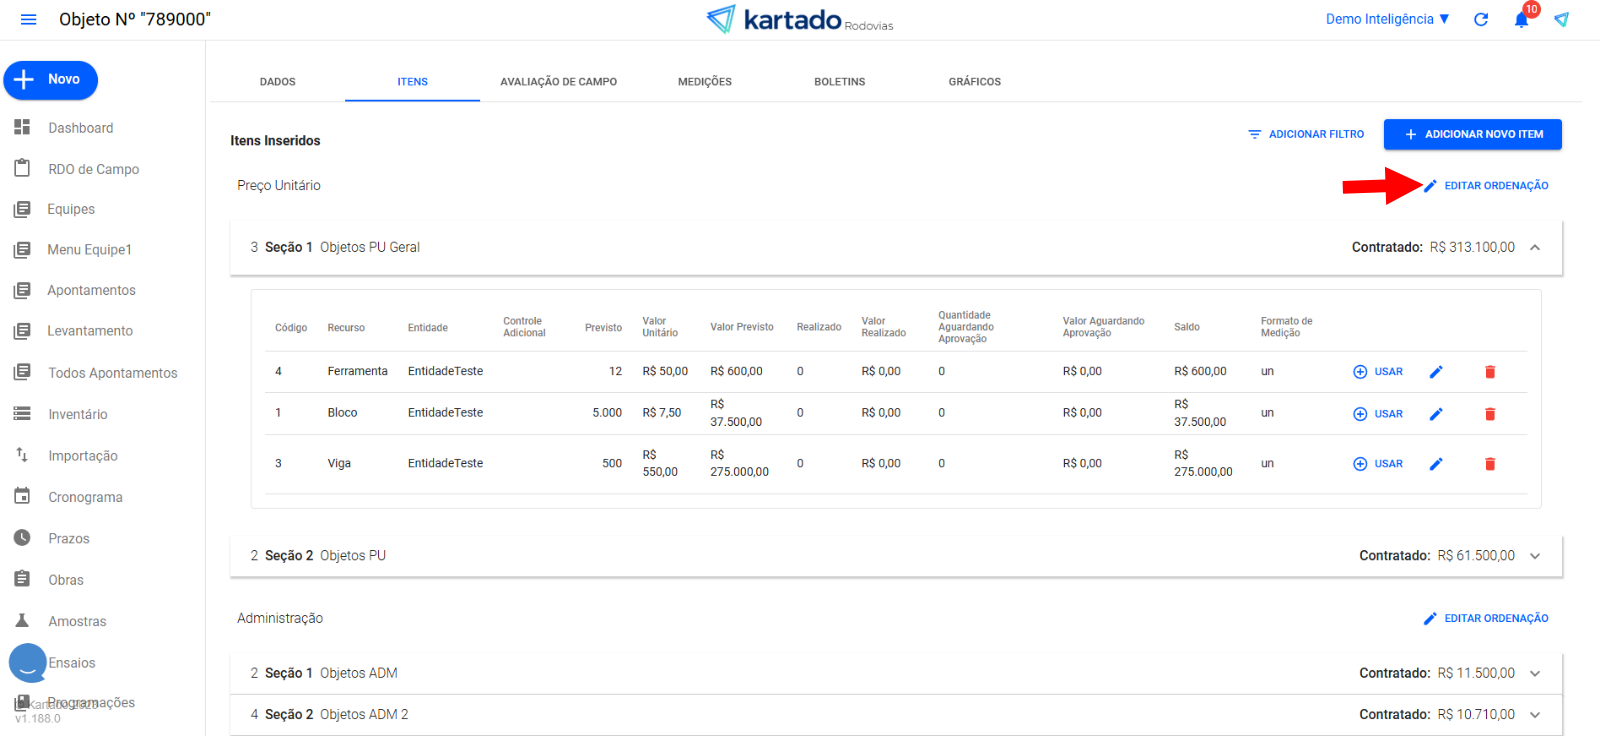
Task: Collapse Seção 1 Objetos PU Geral
Action: 1535,248
